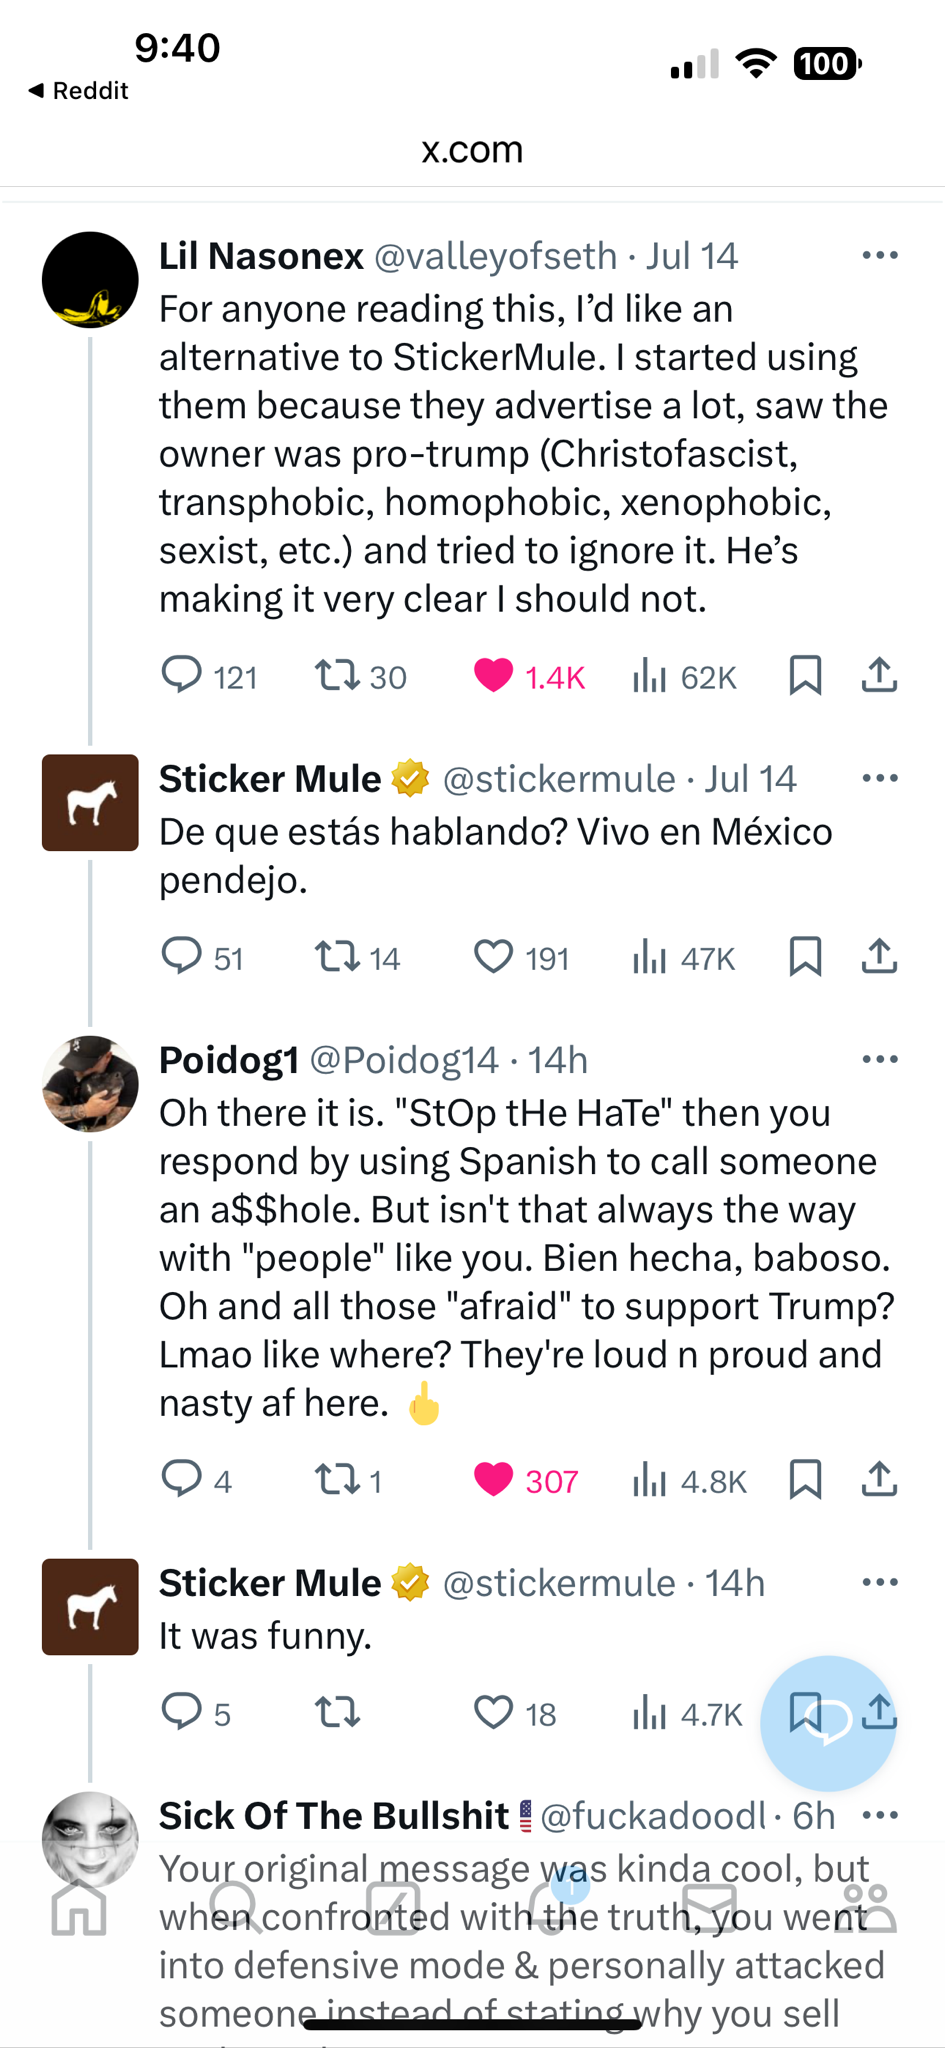Open Poidog1's profile picture
The height and width of the screenshot is (2048, 945).
pos(90,1084)
